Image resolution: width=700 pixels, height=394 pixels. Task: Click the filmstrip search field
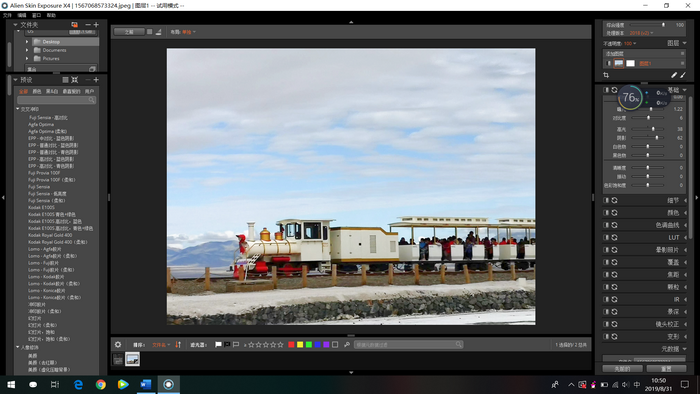click(x=408, y=344)
